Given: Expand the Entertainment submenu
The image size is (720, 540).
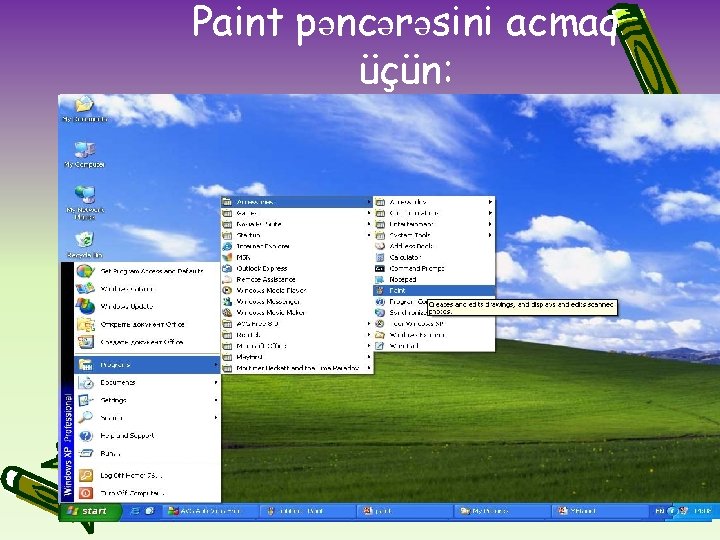Looking at the screenshot, I should (434, 224).
